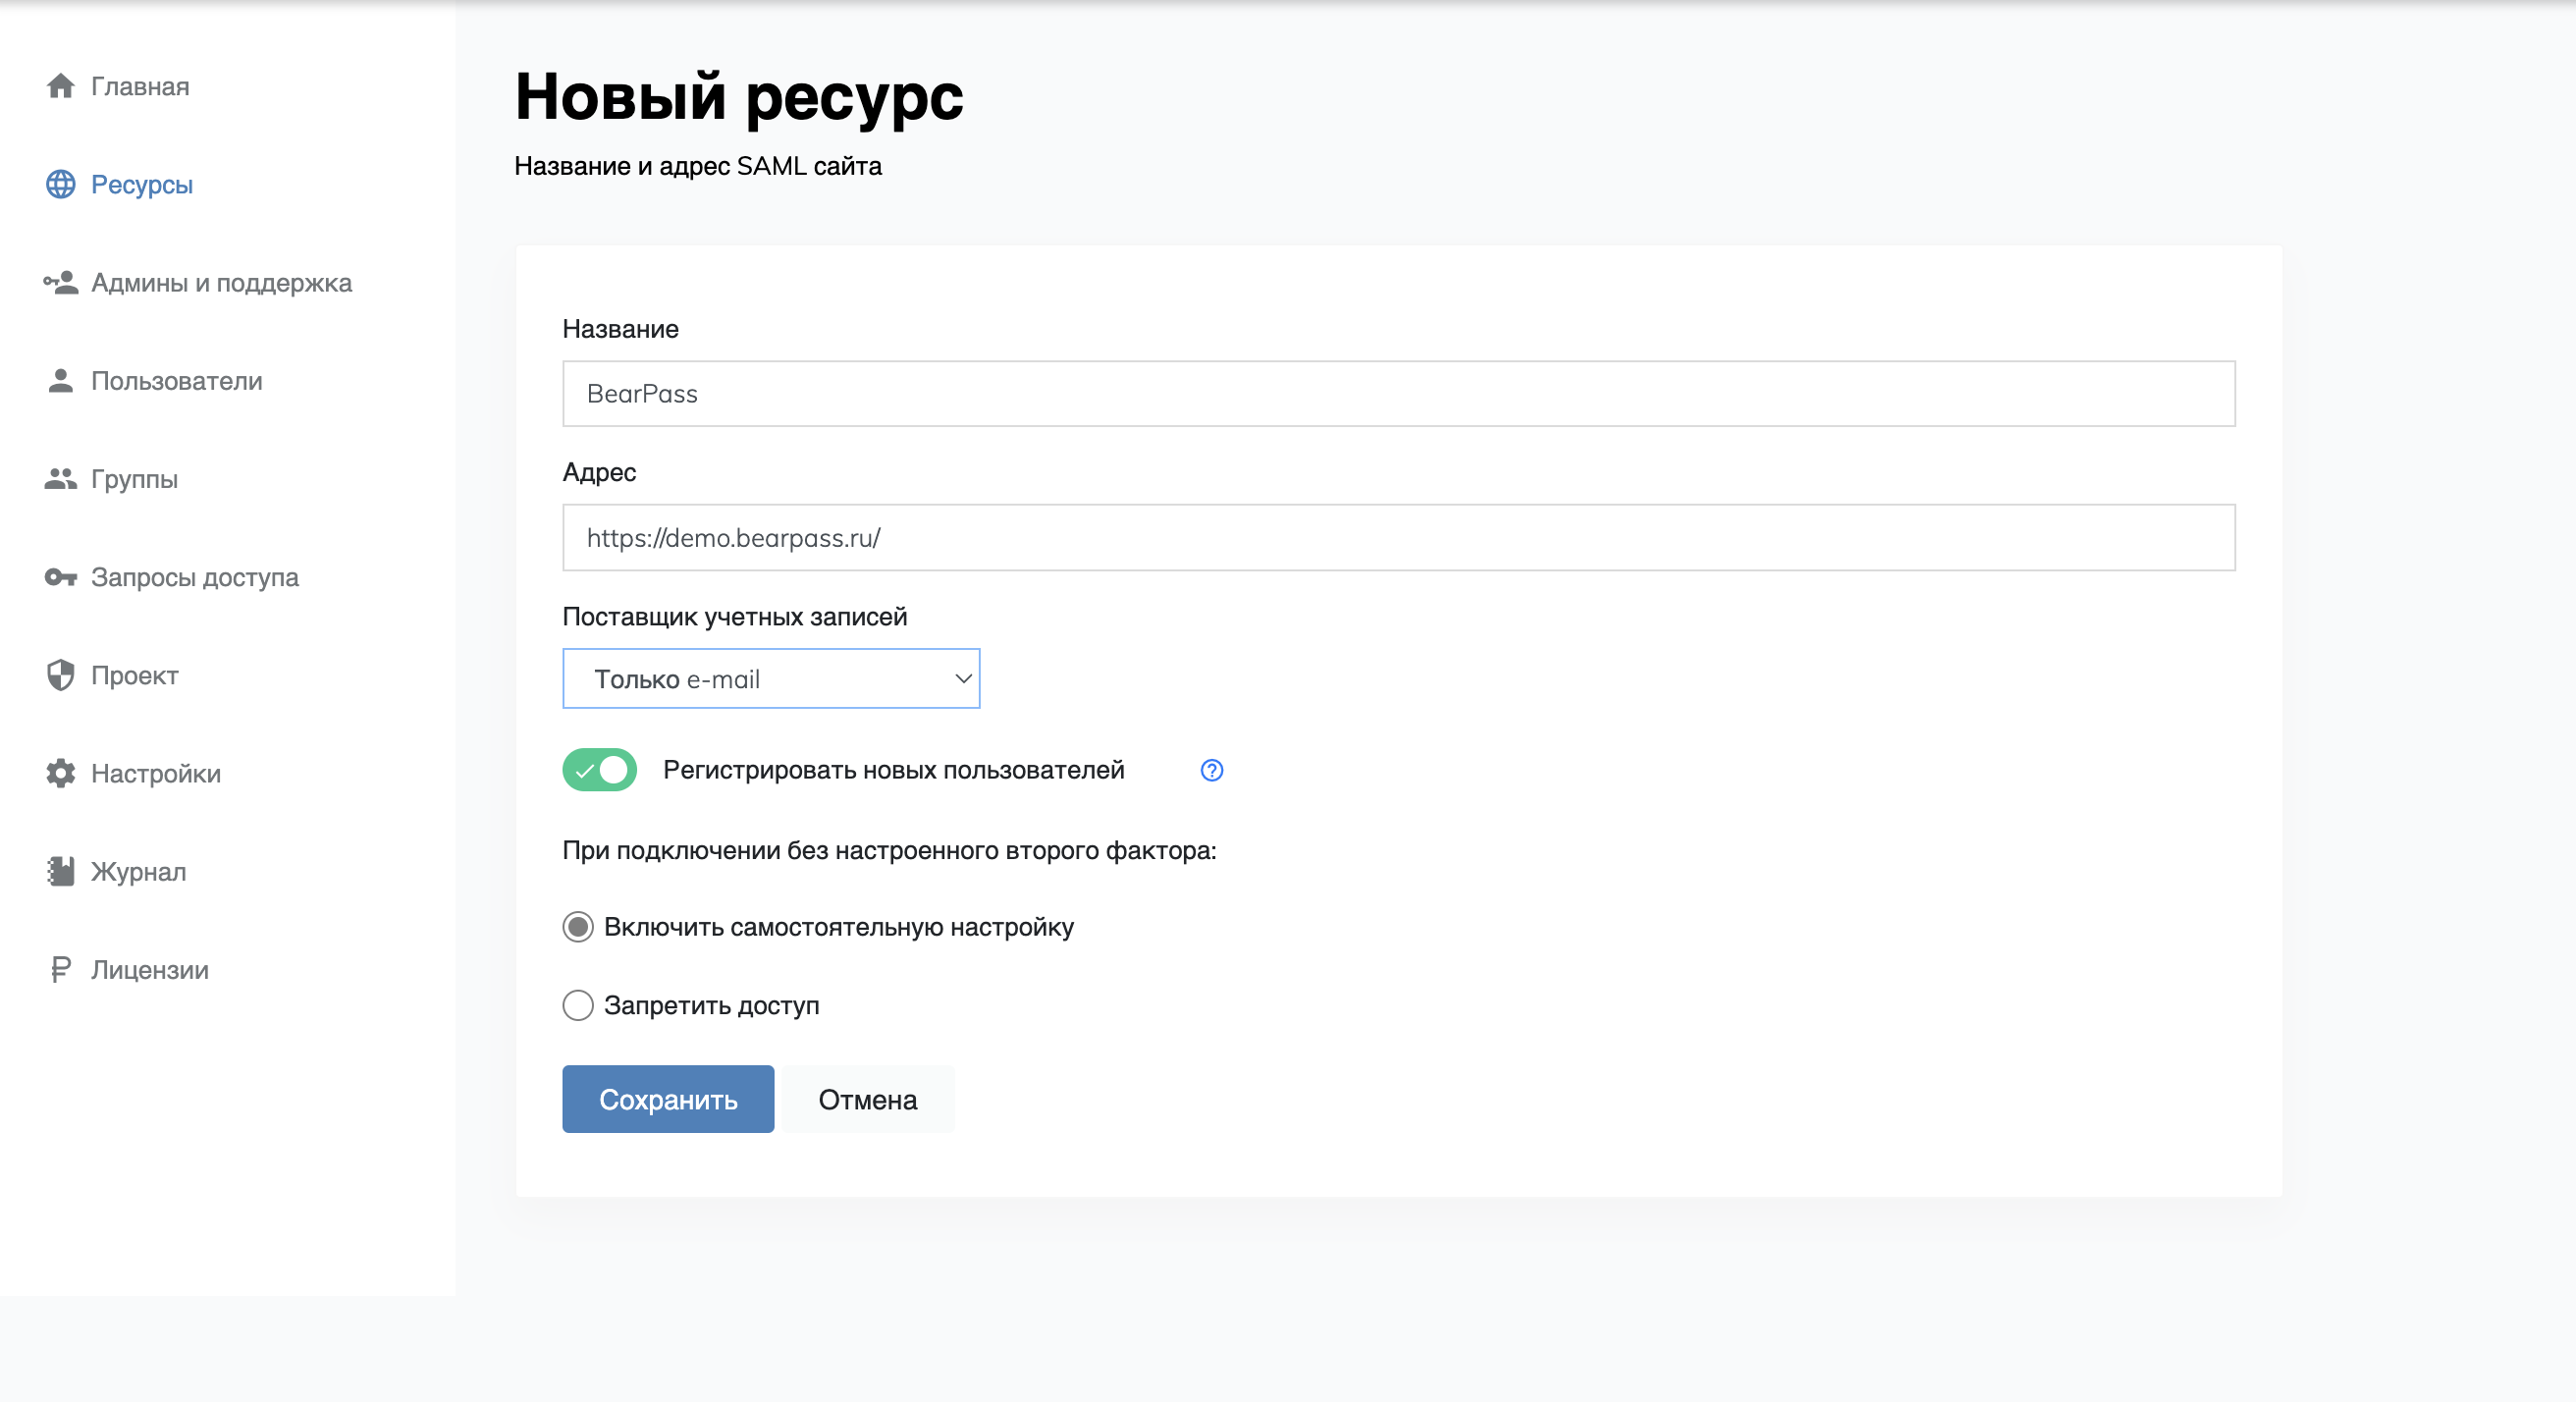
Task: Click the journal book icon beside Журнал
Action: [60, 871]
